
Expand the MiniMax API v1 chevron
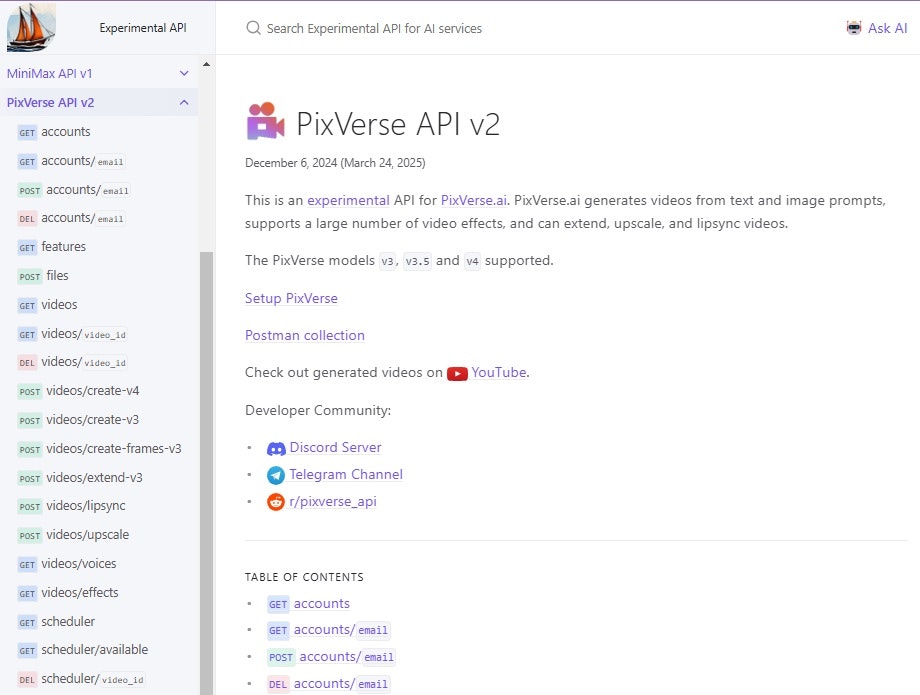[x=184, y=73]
